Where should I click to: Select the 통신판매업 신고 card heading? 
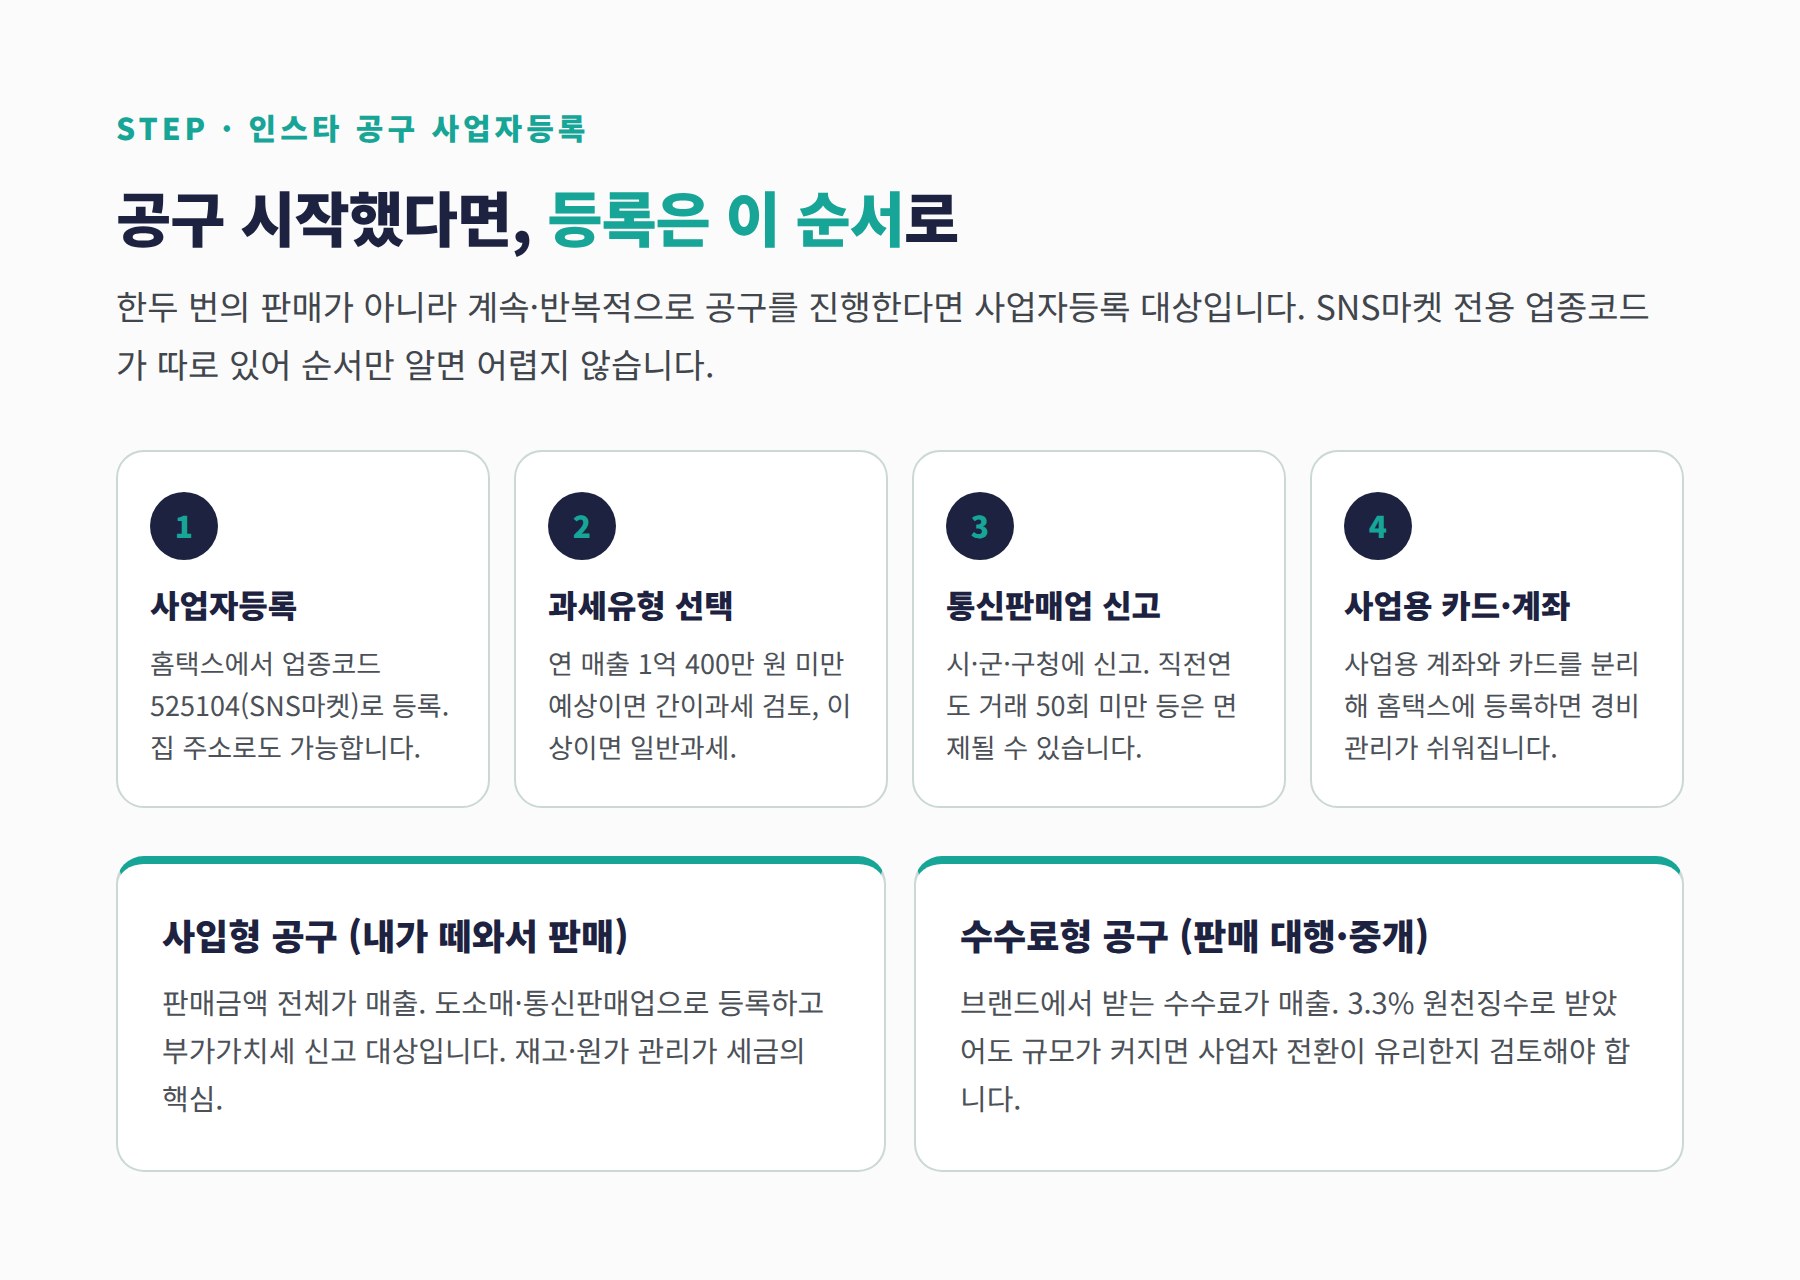click(1053, 605)
